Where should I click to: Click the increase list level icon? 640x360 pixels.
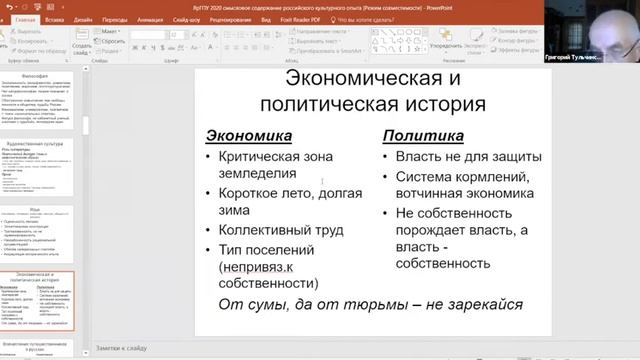[x=267, y=36]
